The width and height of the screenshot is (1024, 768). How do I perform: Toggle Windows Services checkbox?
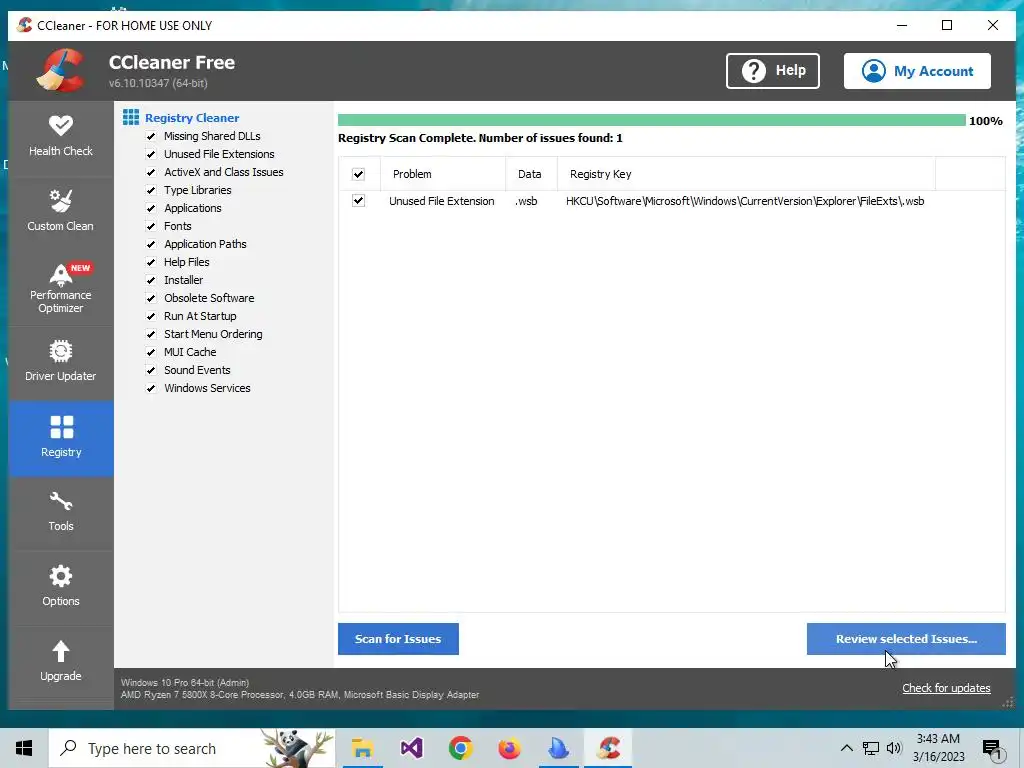click(x=151, y=388)
